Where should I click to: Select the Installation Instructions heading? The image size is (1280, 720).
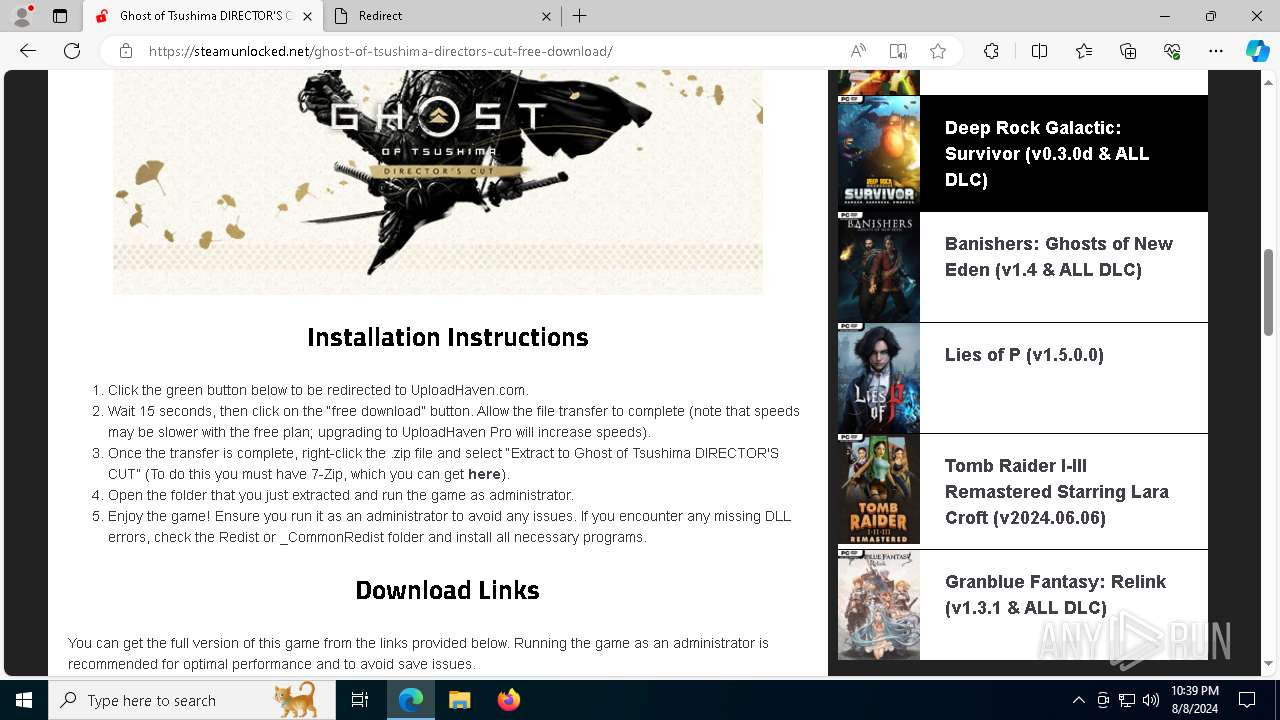[x=447, y=338]
